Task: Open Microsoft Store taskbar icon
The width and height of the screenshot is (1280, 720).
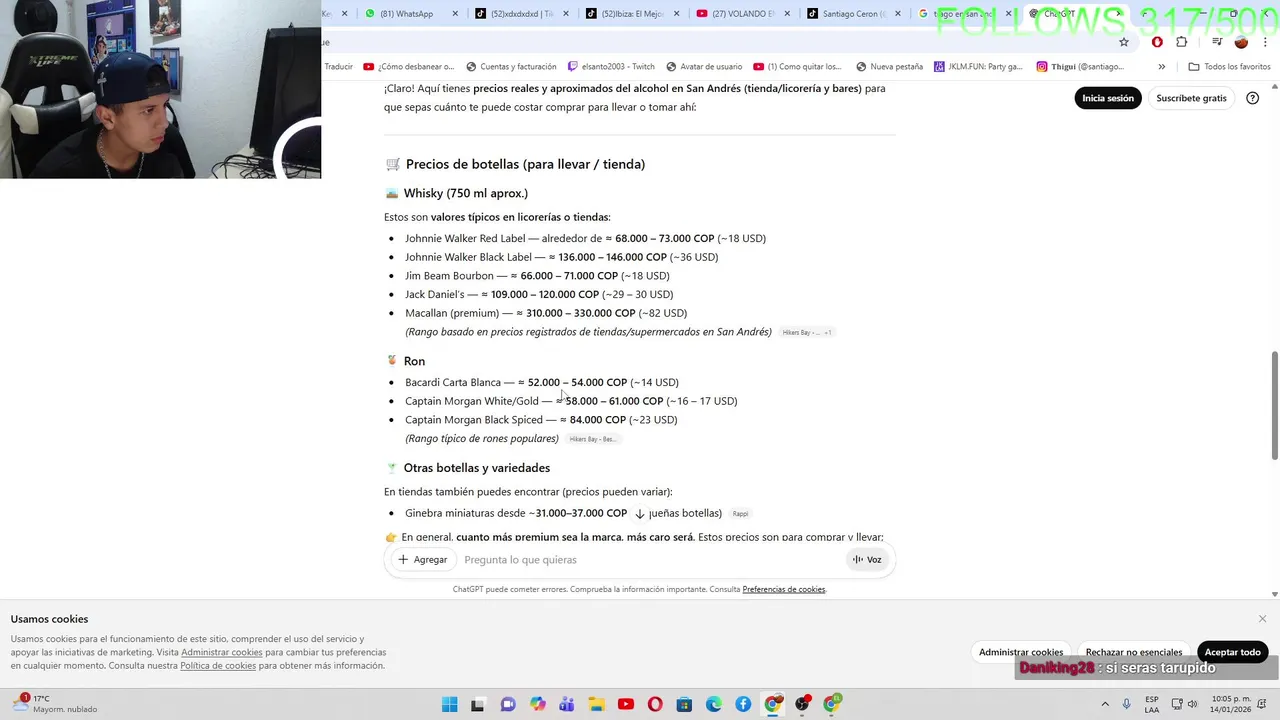Action: click(684, 704)
